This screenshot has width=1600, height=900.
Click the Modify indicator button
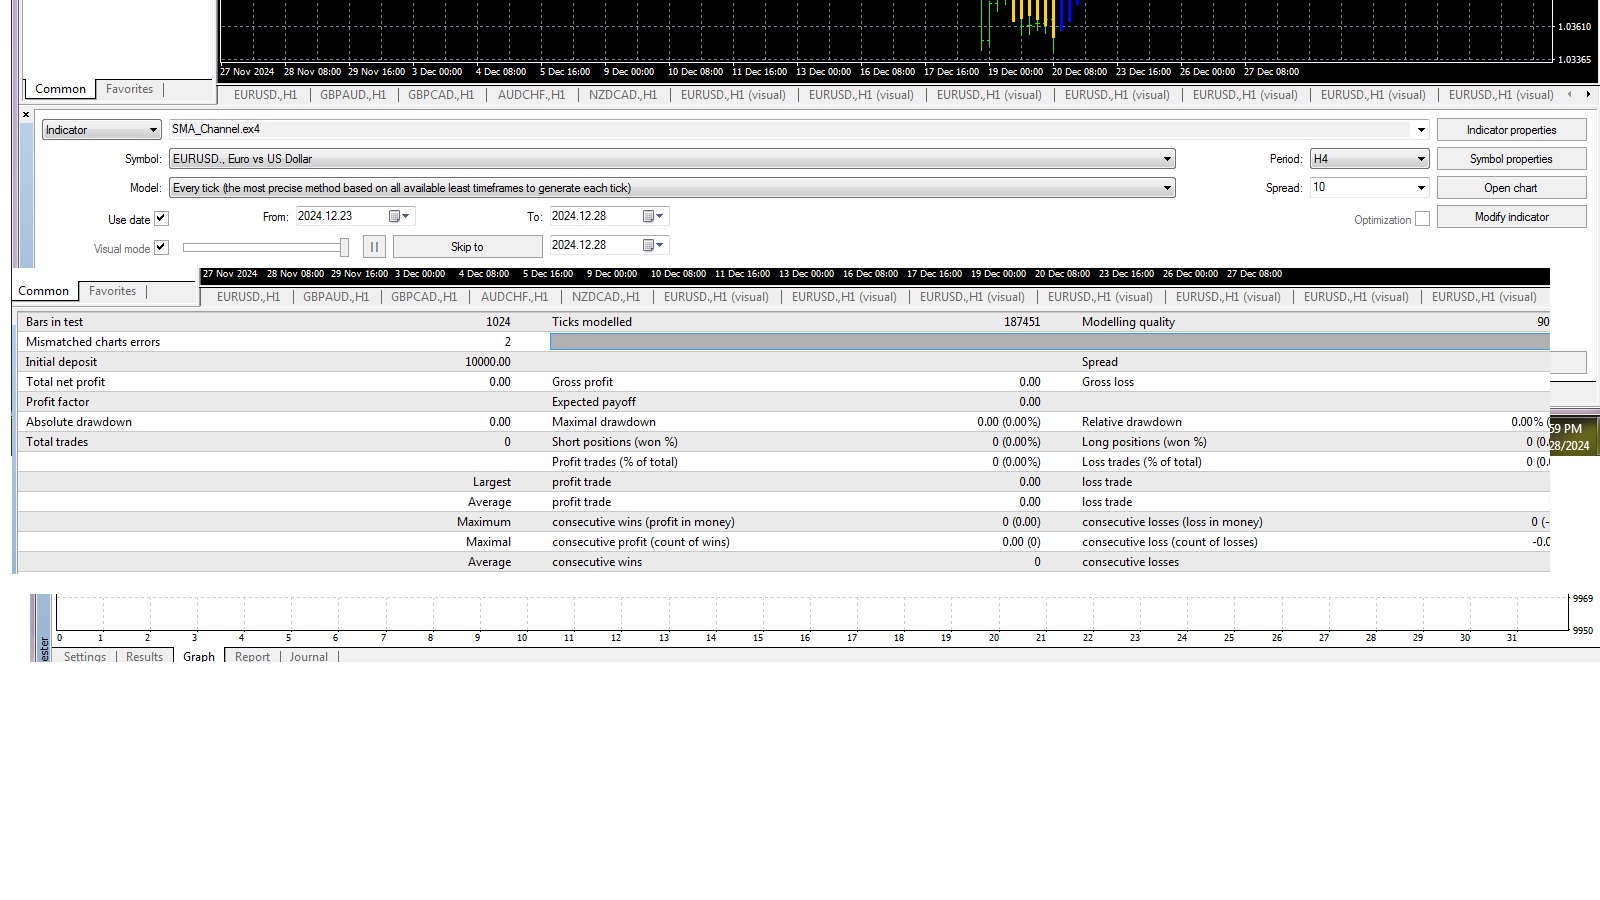[1511, 217]
